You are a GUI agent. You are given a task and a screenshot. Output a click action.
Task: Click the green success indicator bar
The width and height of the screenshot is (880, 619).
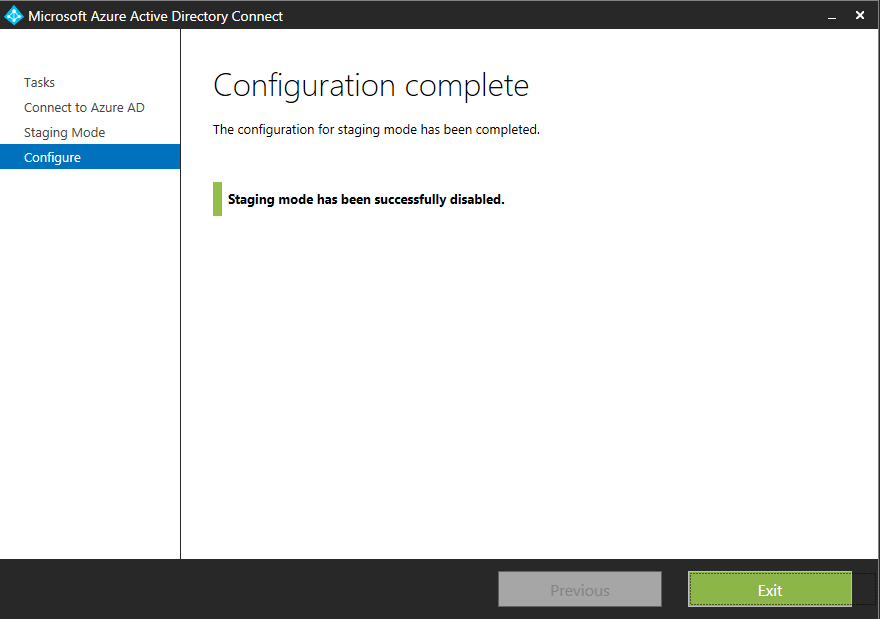click(217, 199)
